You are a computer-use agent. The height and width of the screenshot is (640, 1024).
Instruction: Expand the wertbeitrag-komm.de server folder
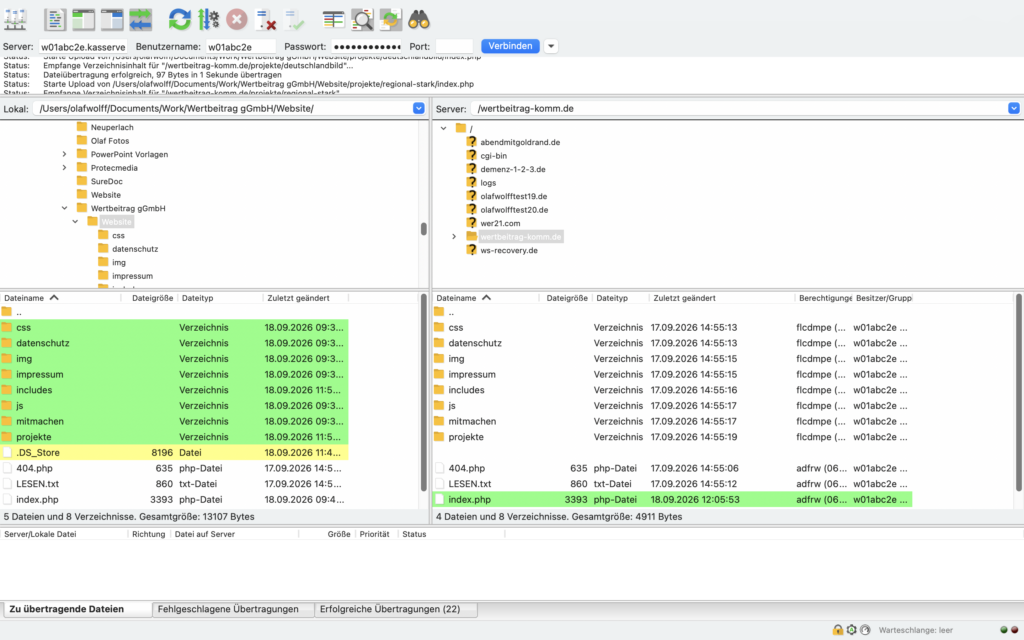point(454,236)
